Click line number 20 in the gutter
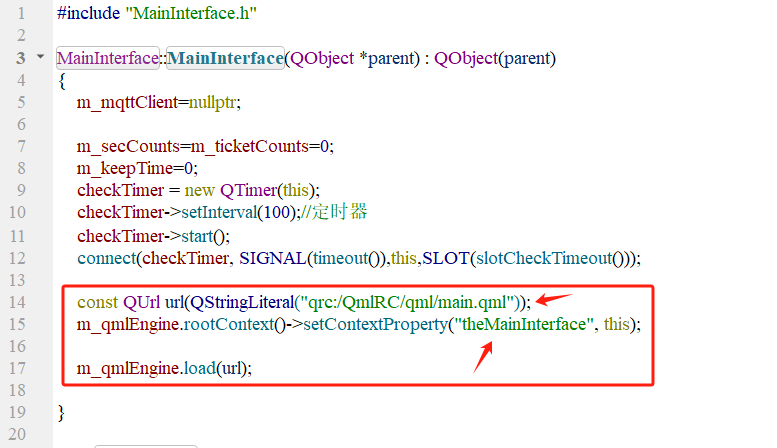Image resolution: width=777 pixels, height=448 pixels. click(17, 434)
